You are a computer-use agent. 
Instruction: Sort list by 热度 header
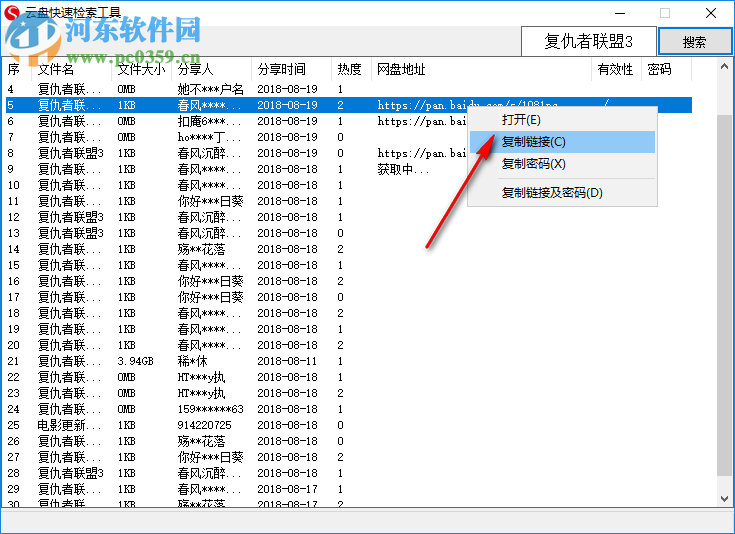coord(352,69)
